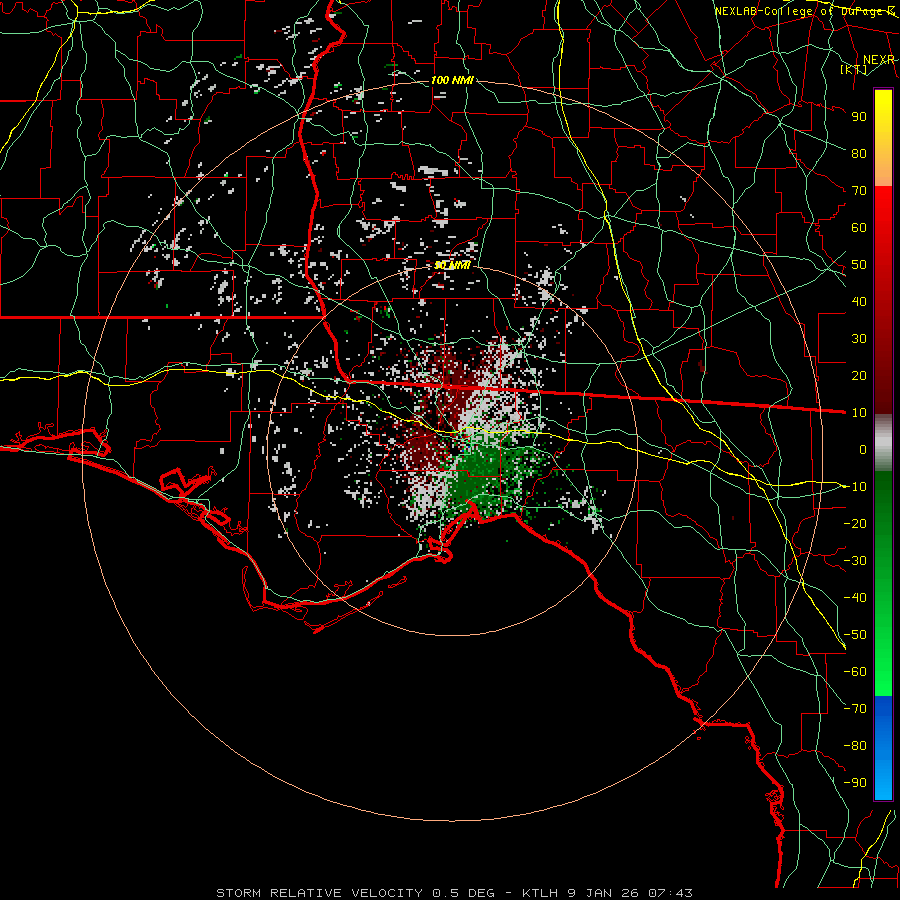Click the "-90" value on the velocity scale
Viewport: 900px width, 900px height.
[x=855, y=783]
